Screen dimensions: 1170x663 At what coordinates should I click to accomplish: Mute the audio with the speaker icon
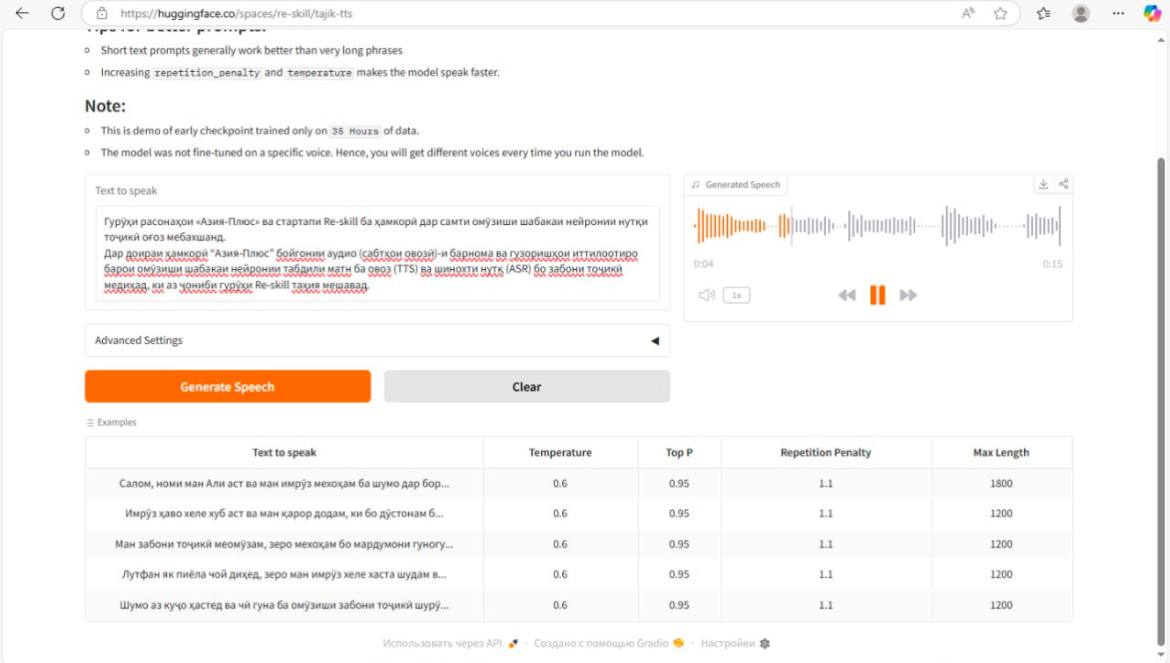706,295
